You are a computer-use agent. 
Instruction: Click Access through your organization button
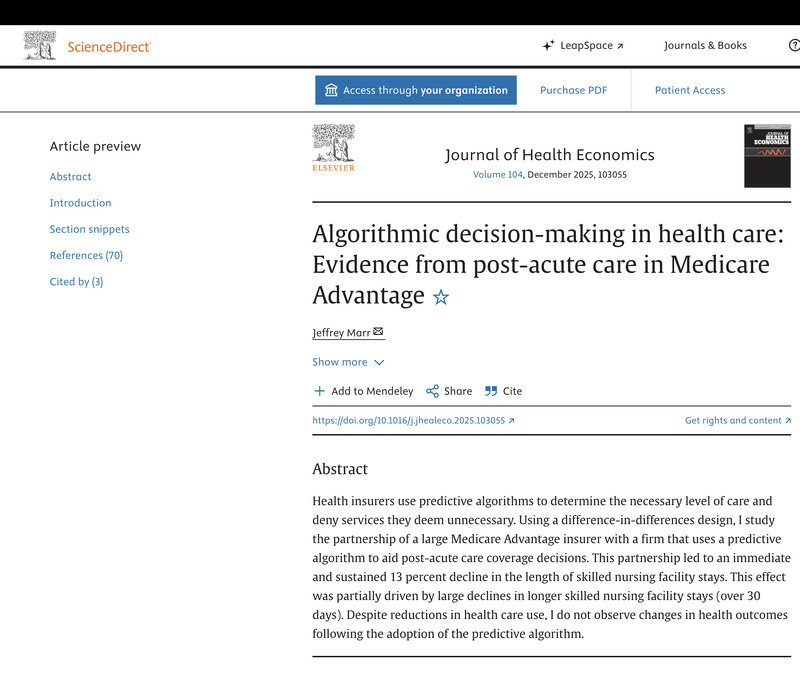pos(416,90)
